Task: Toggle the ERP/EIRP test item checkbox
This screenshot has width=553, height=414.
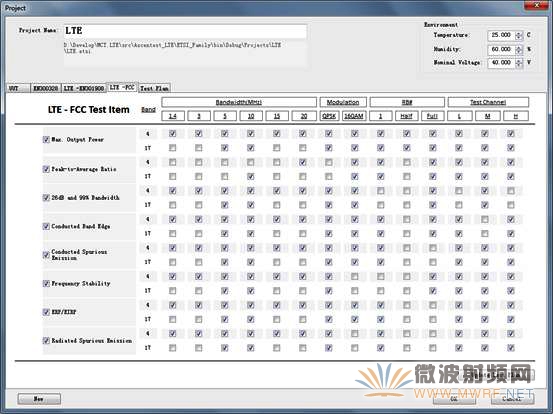Action: pyautogui.click(x=46, y=312)
